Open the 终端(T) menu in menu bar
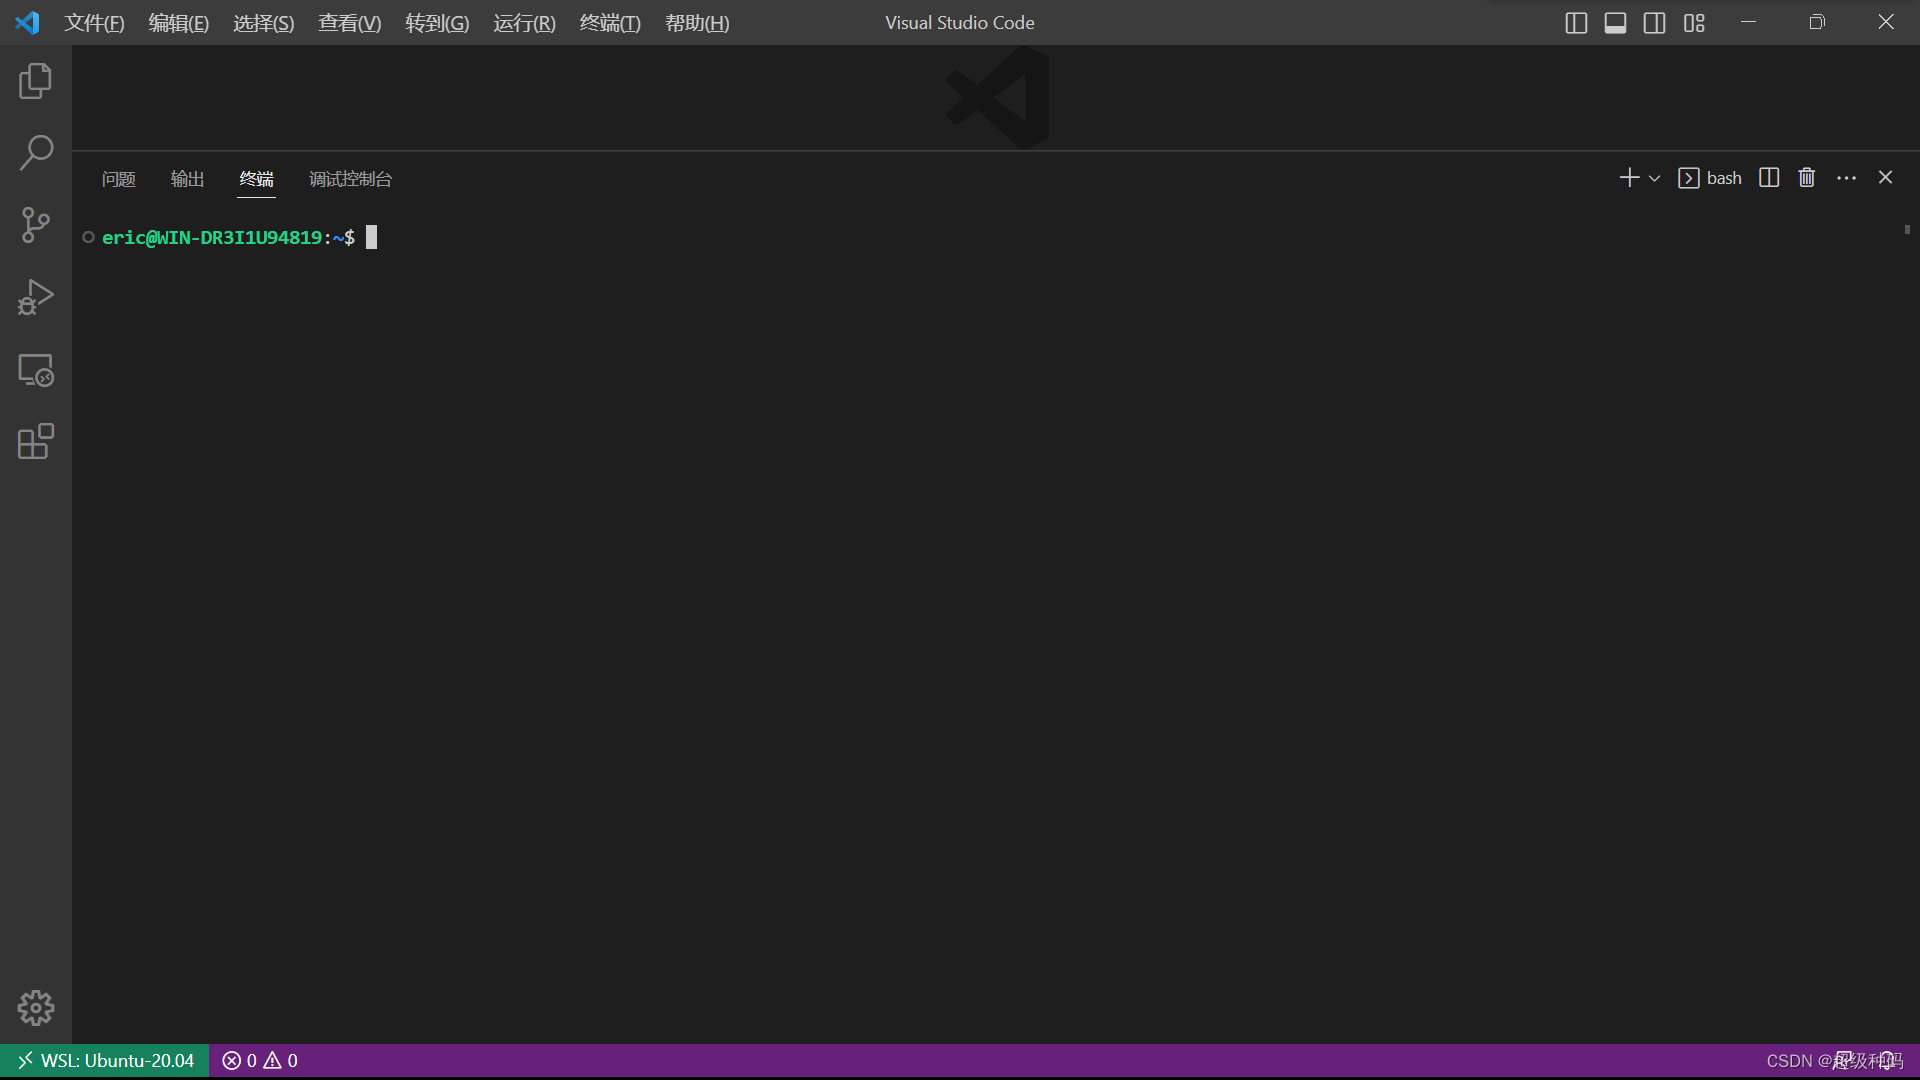The height and width of the screenshot is (1080, 1920). point(610,23)
